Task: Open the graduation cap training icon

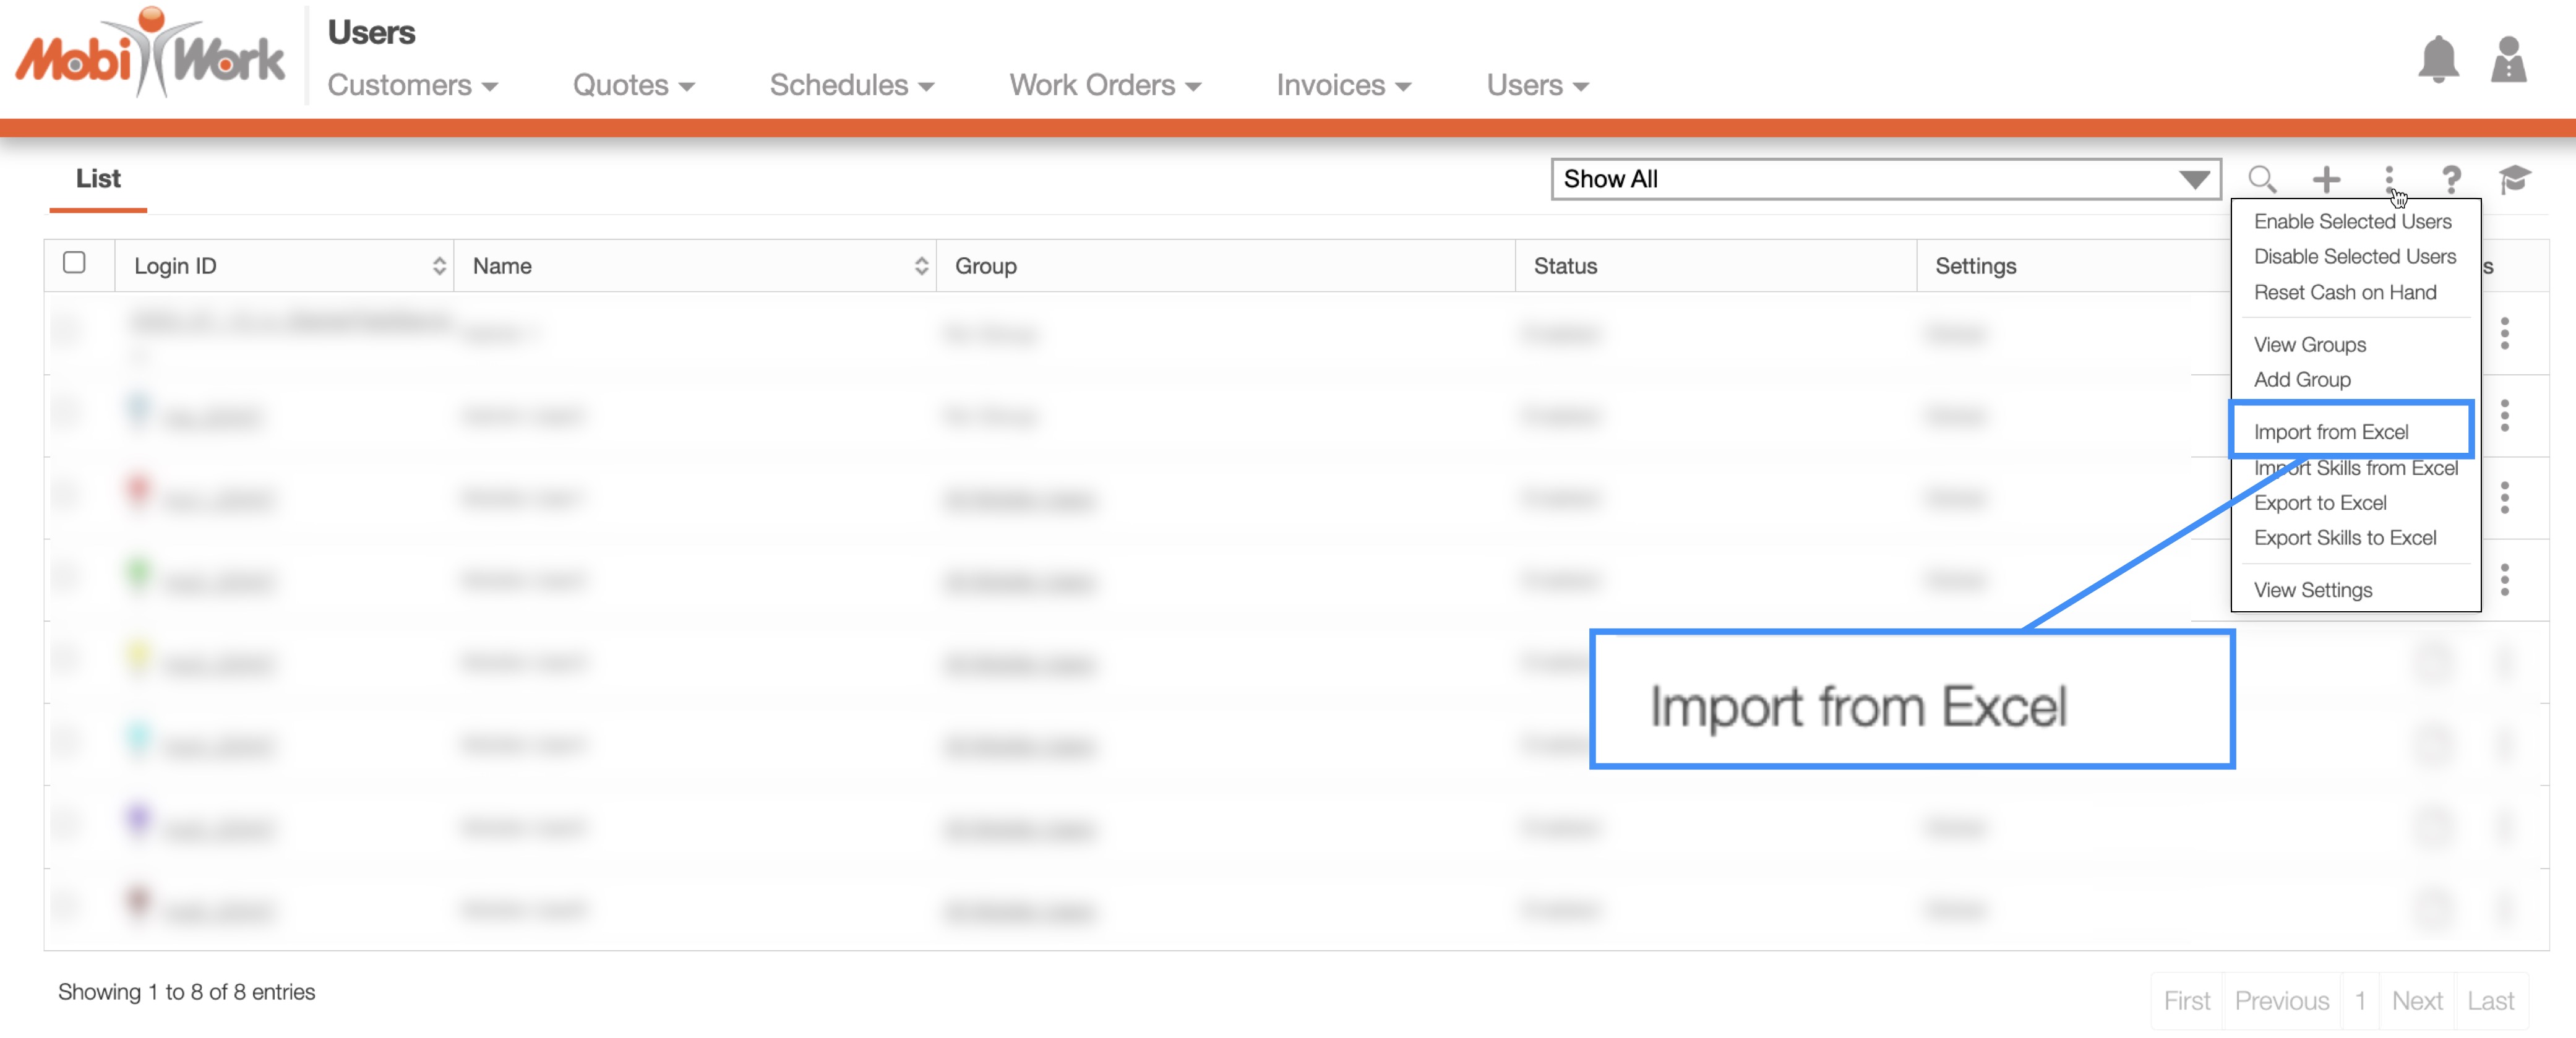Action: 2513,179
